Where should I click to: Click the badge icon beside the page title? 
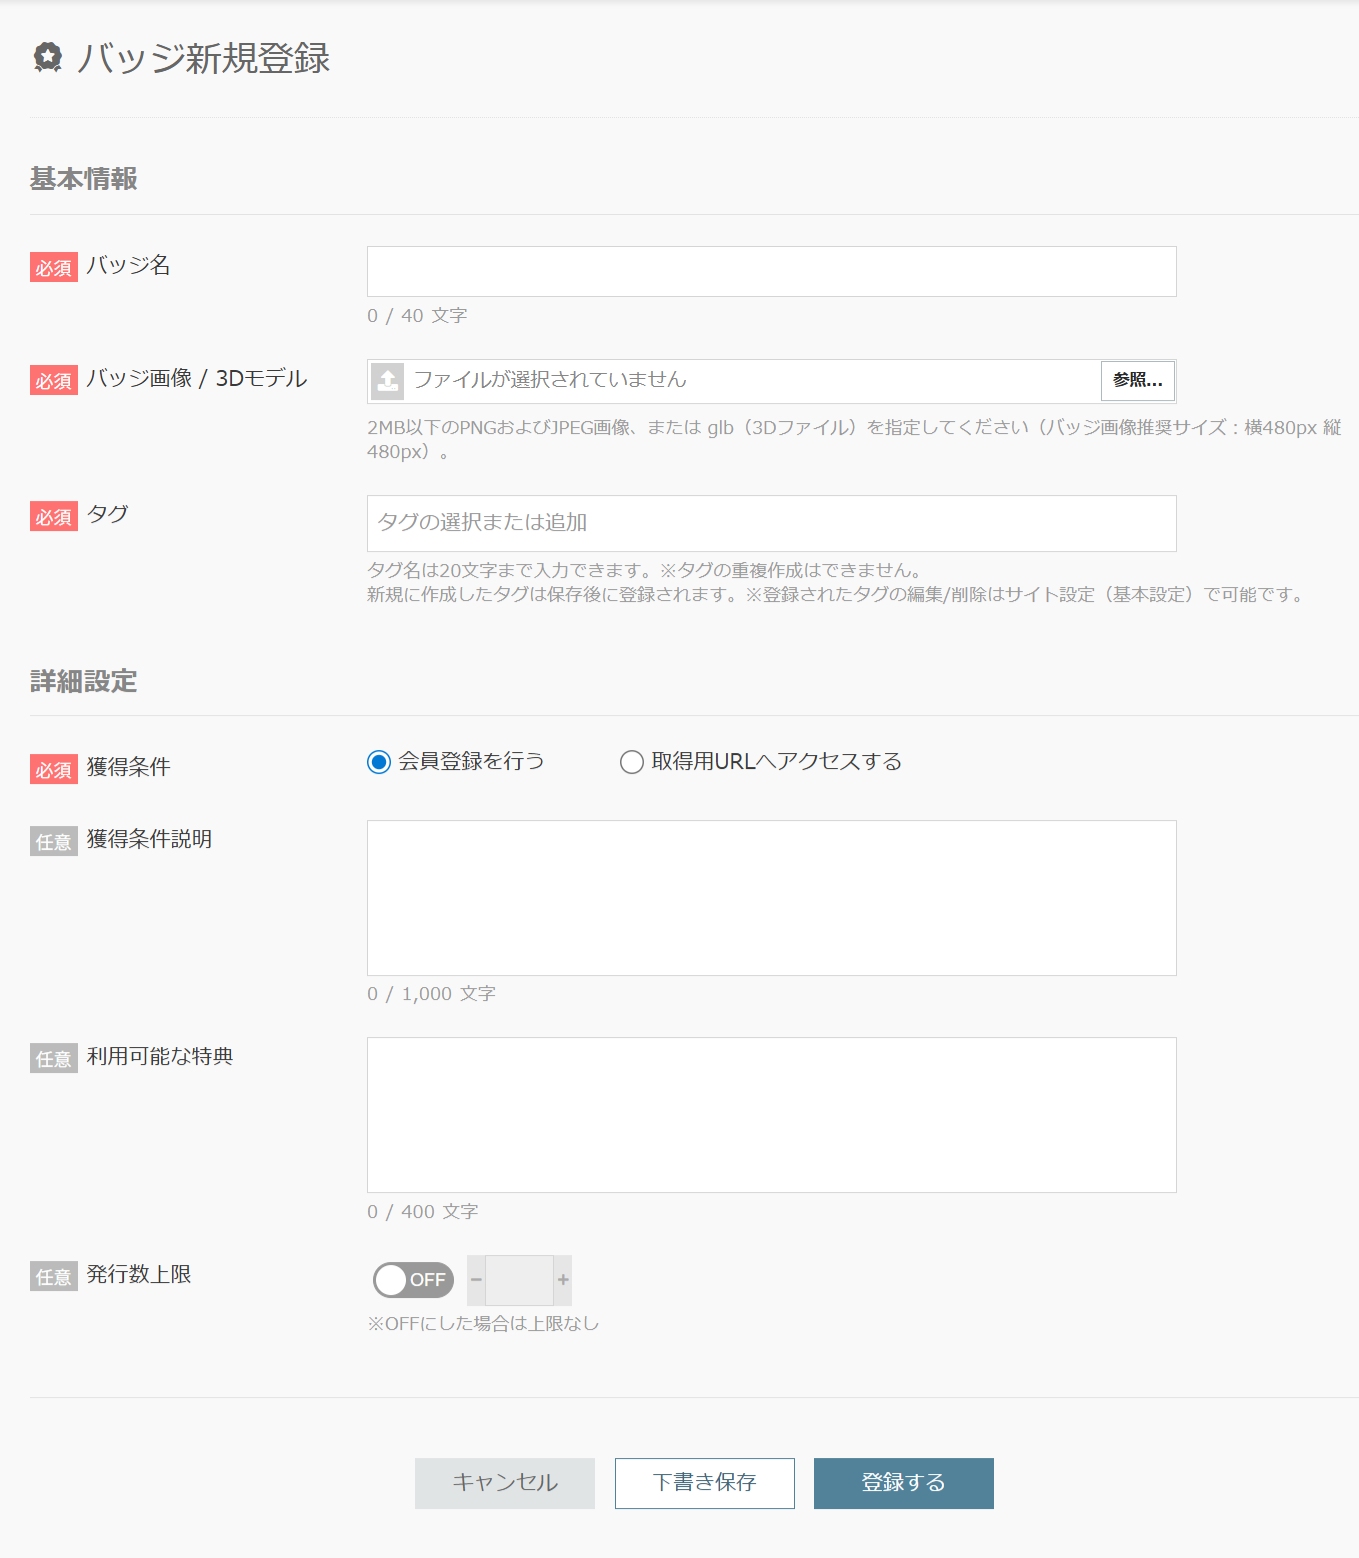tap(47, 58)
